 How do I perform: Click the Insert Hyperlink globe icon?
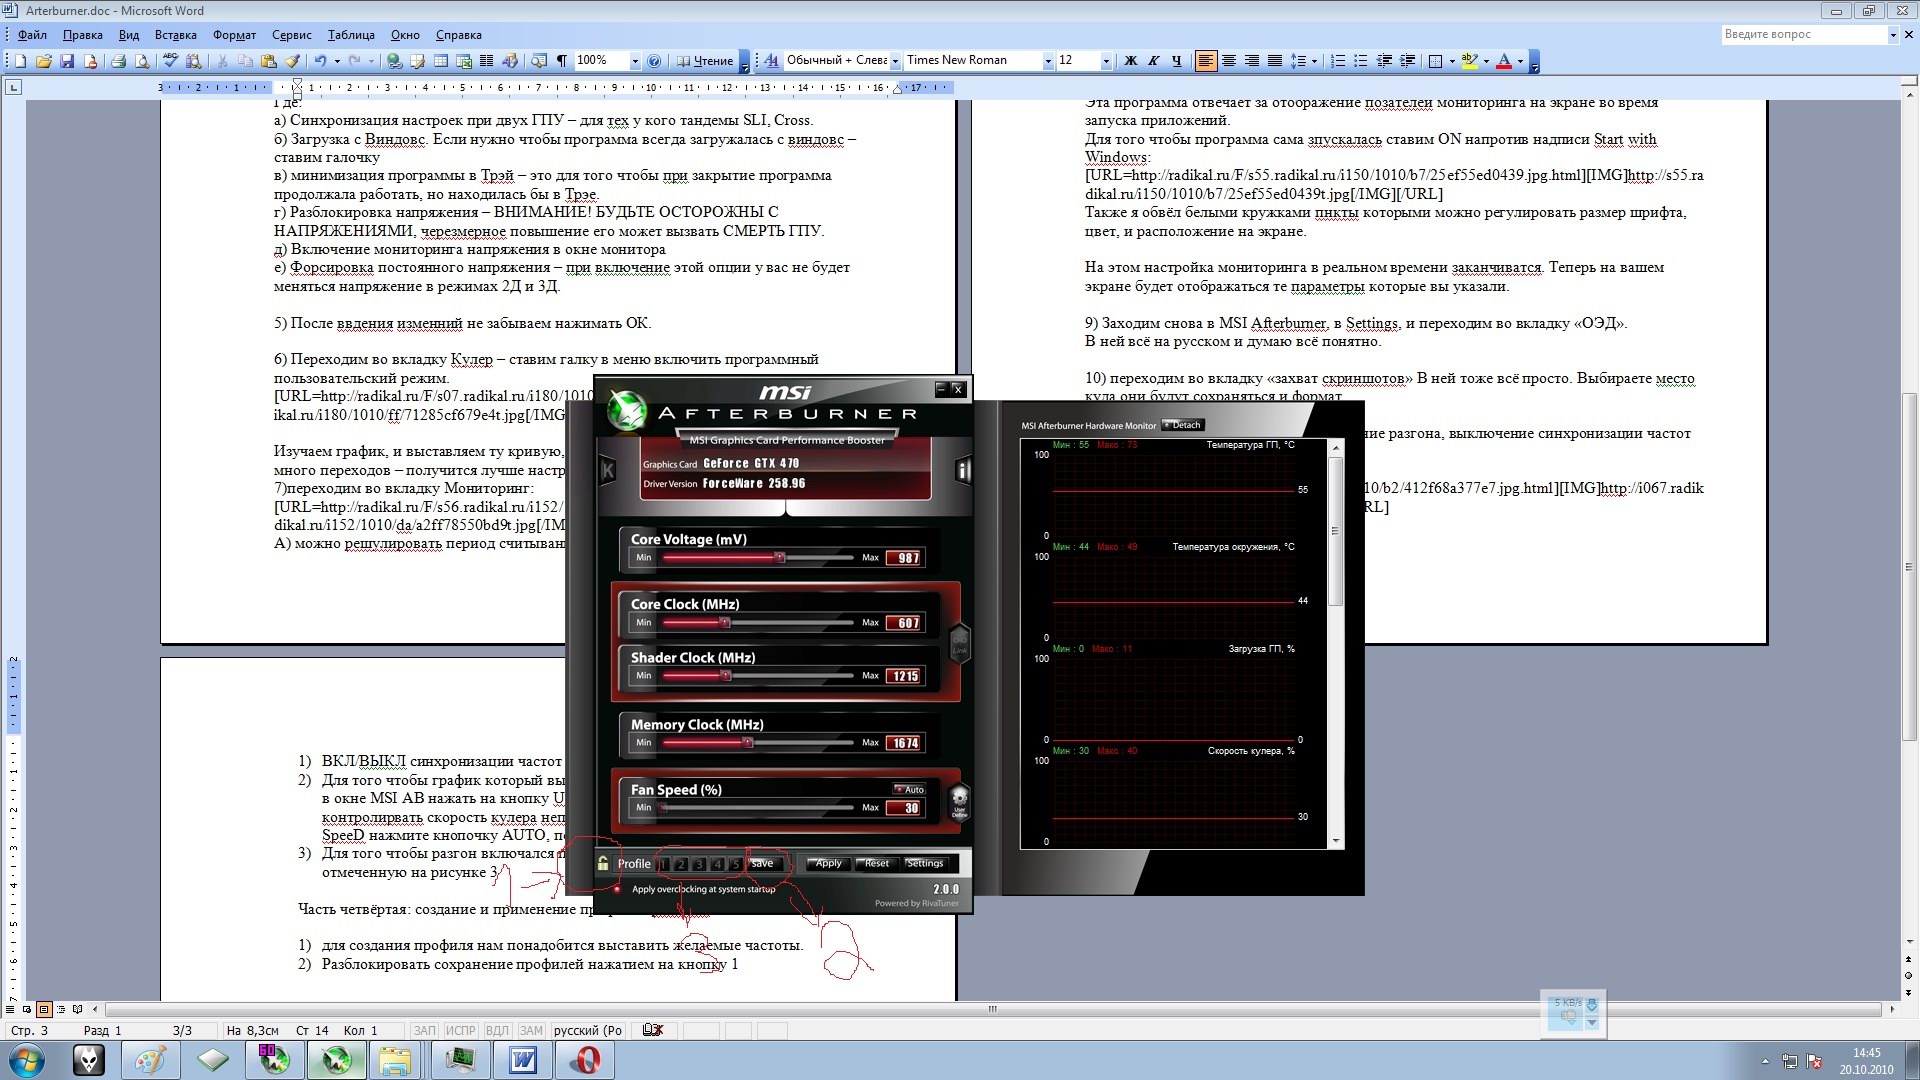tap(394, 61)
